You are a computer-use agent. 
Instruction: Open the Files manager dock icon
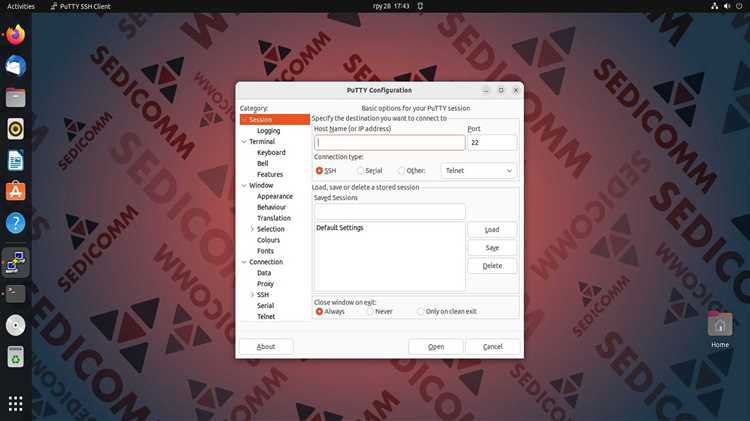point(15,98)
